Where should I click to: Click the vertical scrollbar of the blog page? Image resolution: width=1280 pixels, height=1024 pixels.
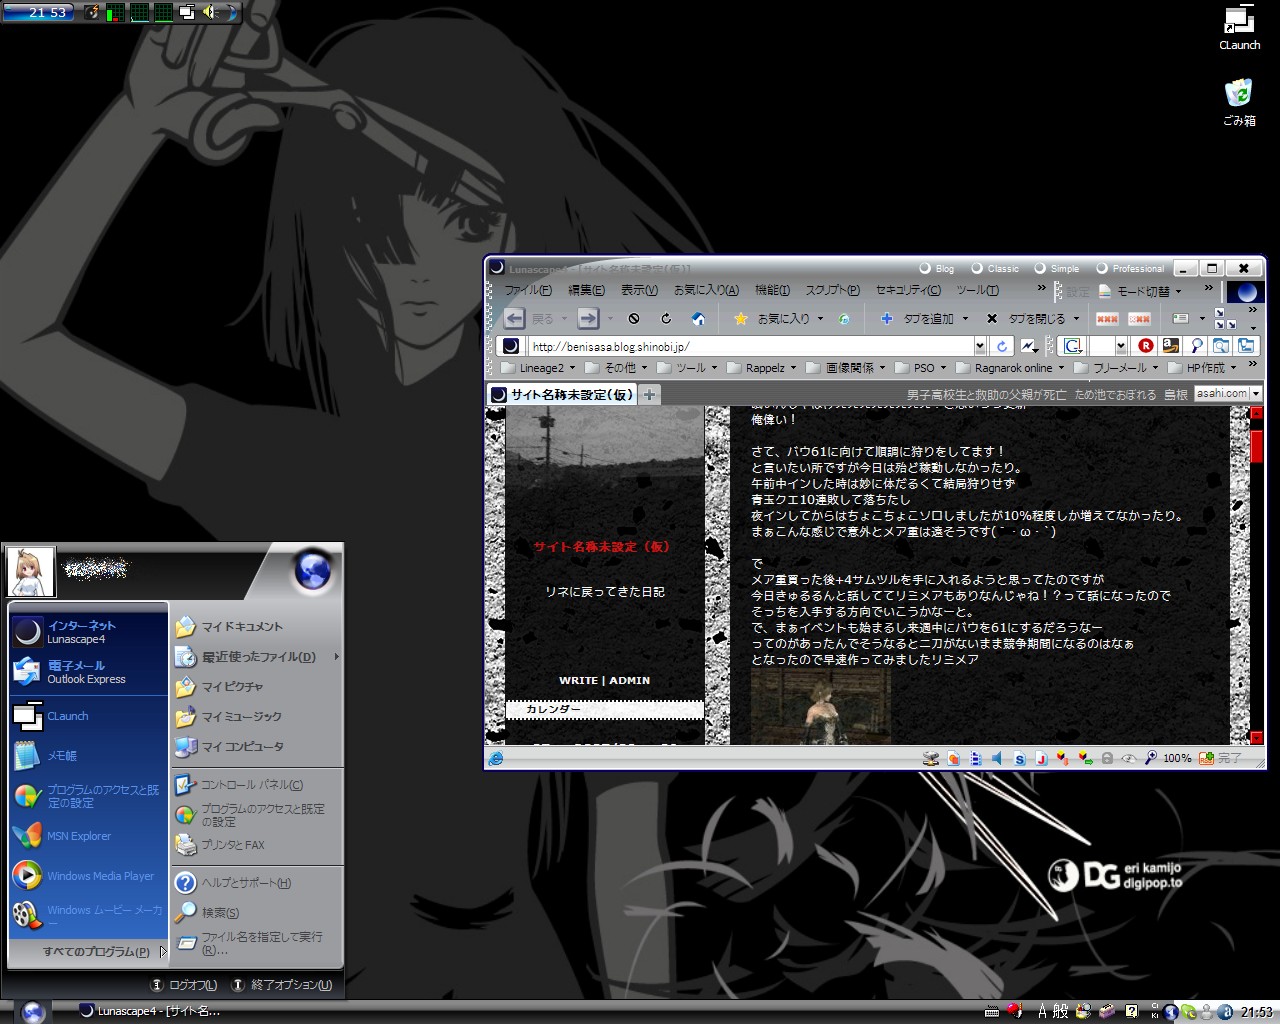pos(1256,575)
